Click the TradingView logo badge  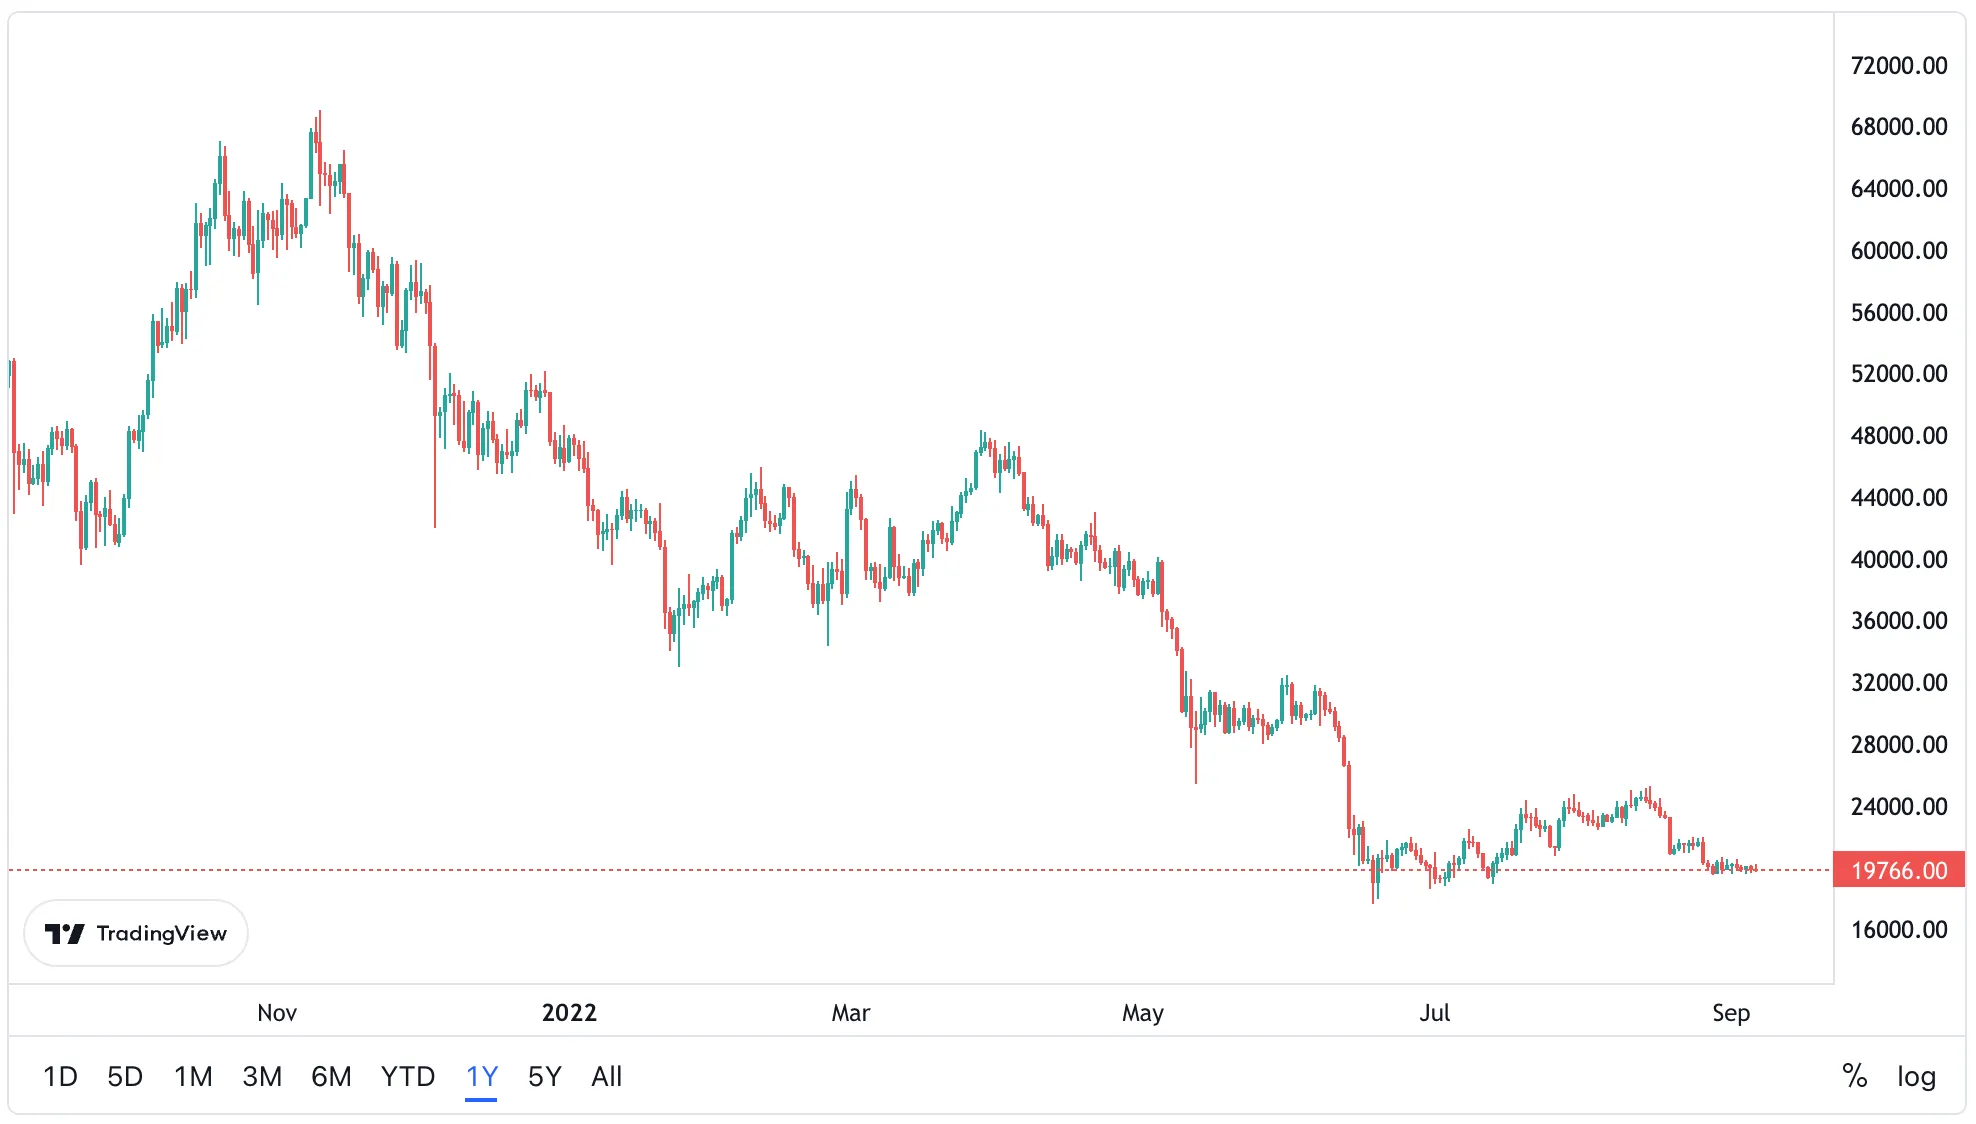pos(136,933)
